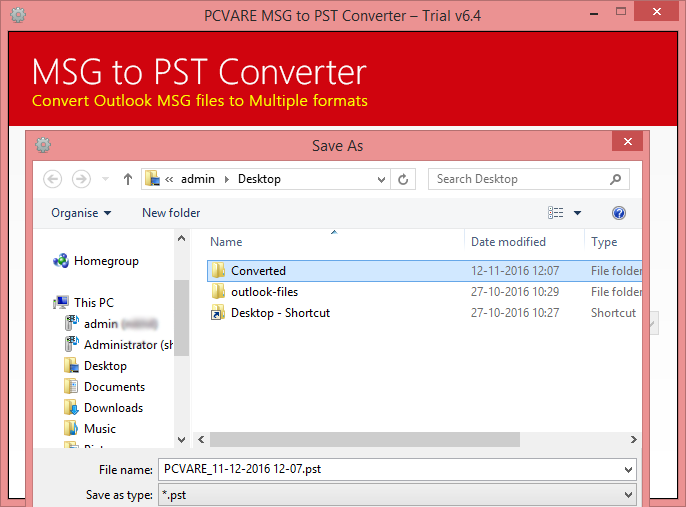
Task: Click date 27-10-2016 10:27
Action: click(x=515, y=313)
